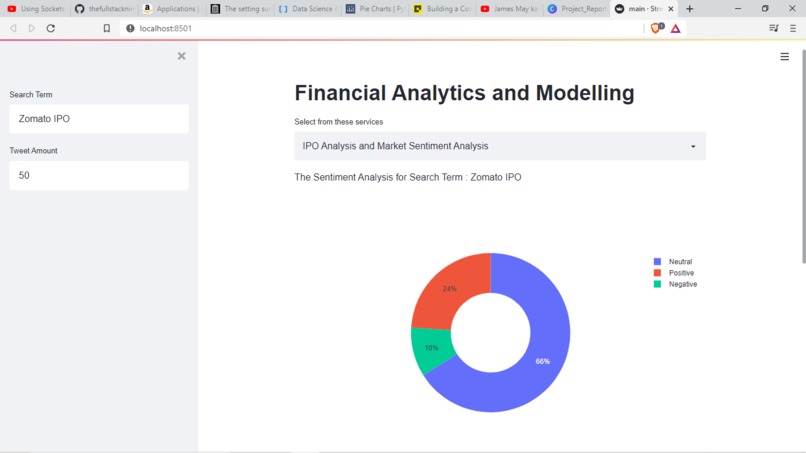Reload the localhost page
Screen dimensions: 806x453
coord(50,28)
